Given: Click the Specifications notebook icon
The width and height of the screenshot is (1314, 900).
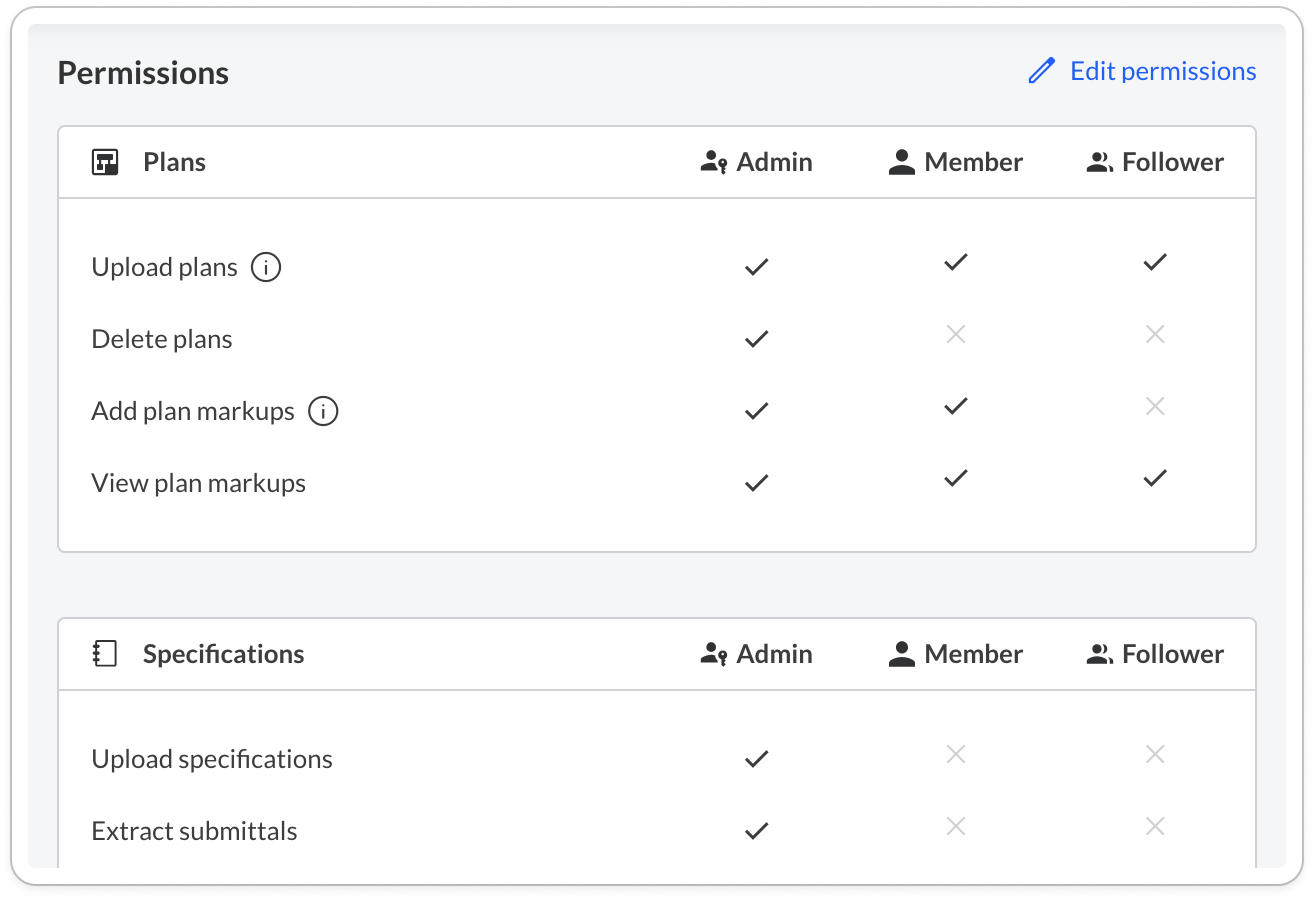Looking at the screenshot, I should pos(105,654).
